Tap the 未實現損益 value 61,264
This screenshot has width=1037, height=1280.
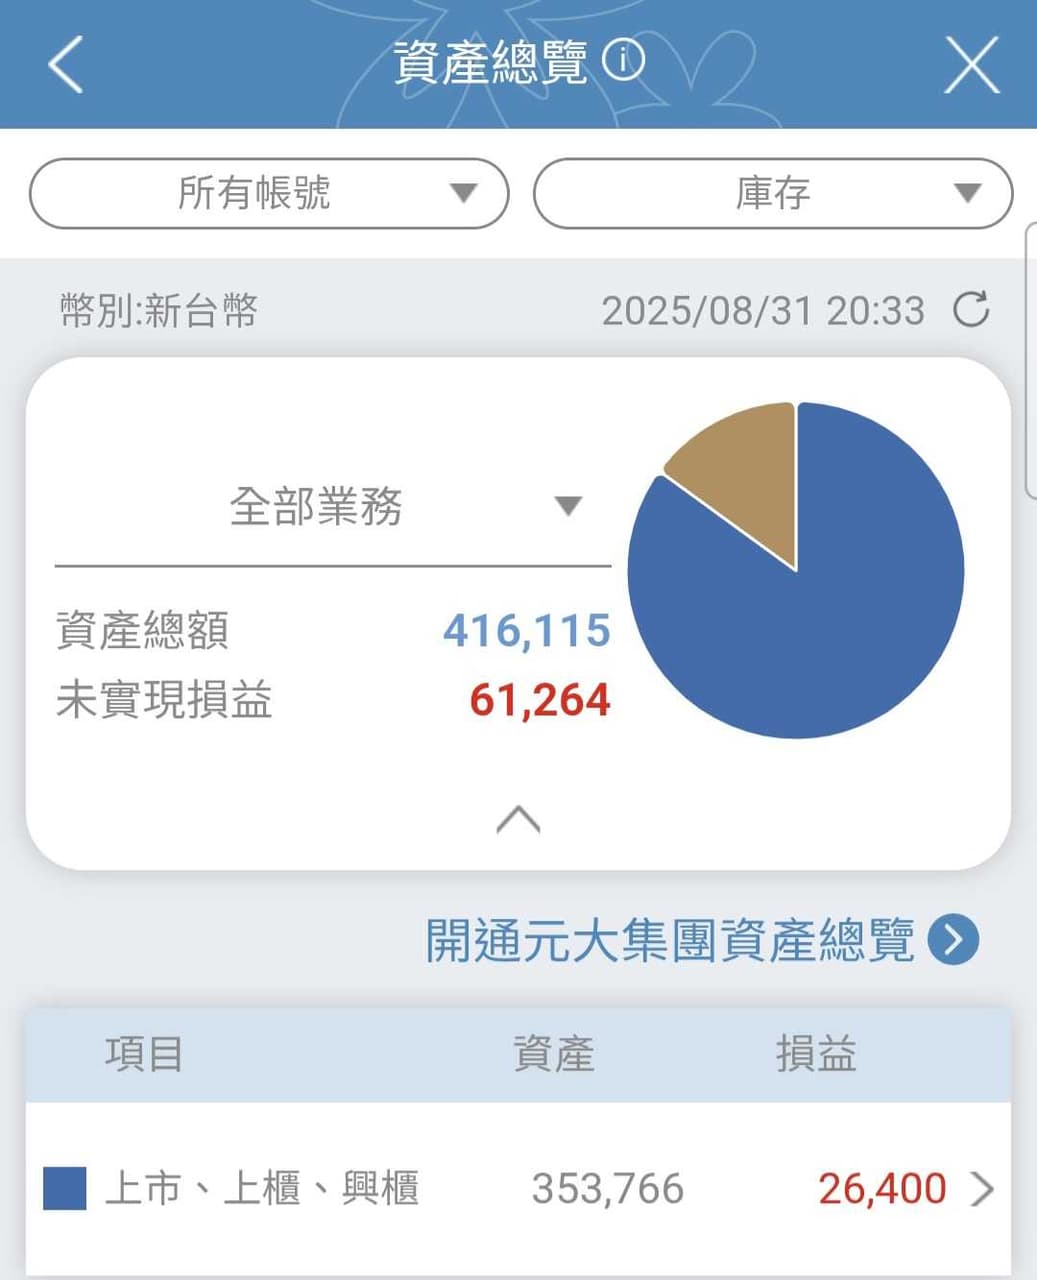coord(540,700)
